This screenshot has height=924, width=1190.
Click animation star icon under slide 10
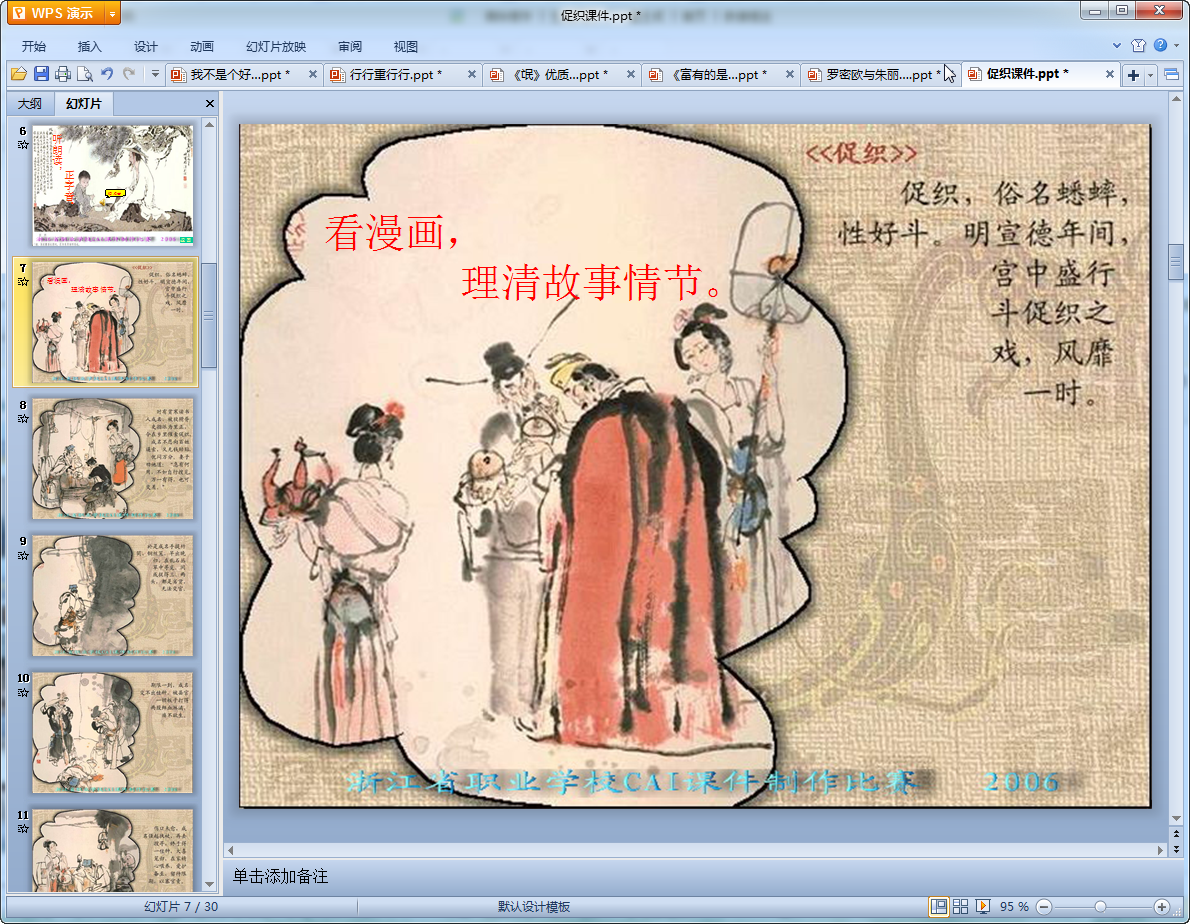tap(23, 693)
